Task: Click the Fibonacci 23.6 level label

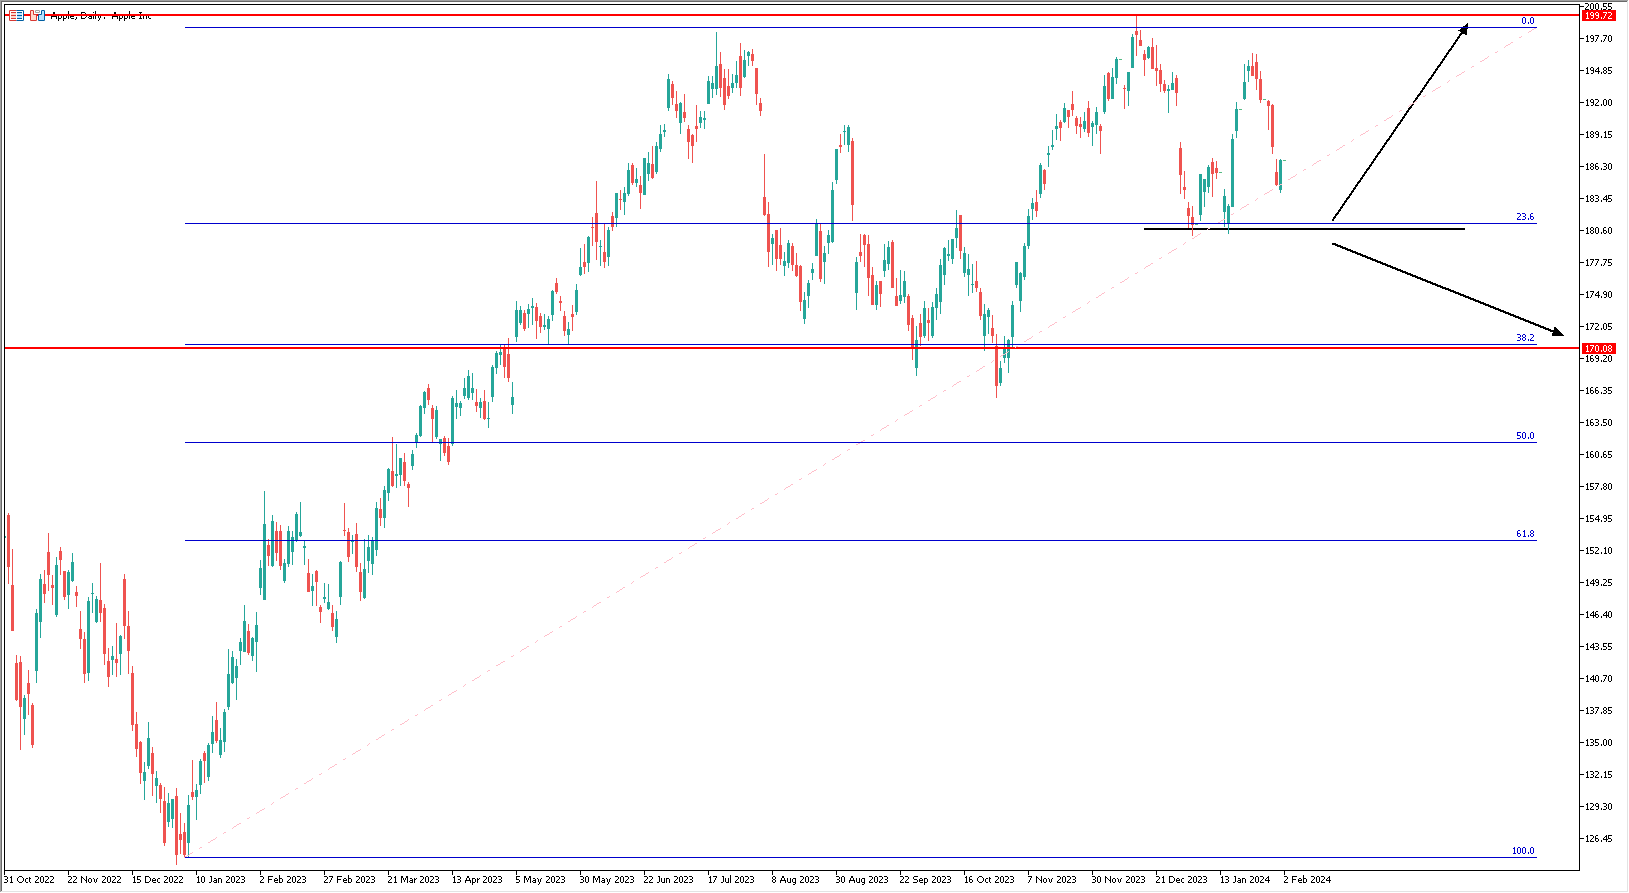Action: 1525,217
